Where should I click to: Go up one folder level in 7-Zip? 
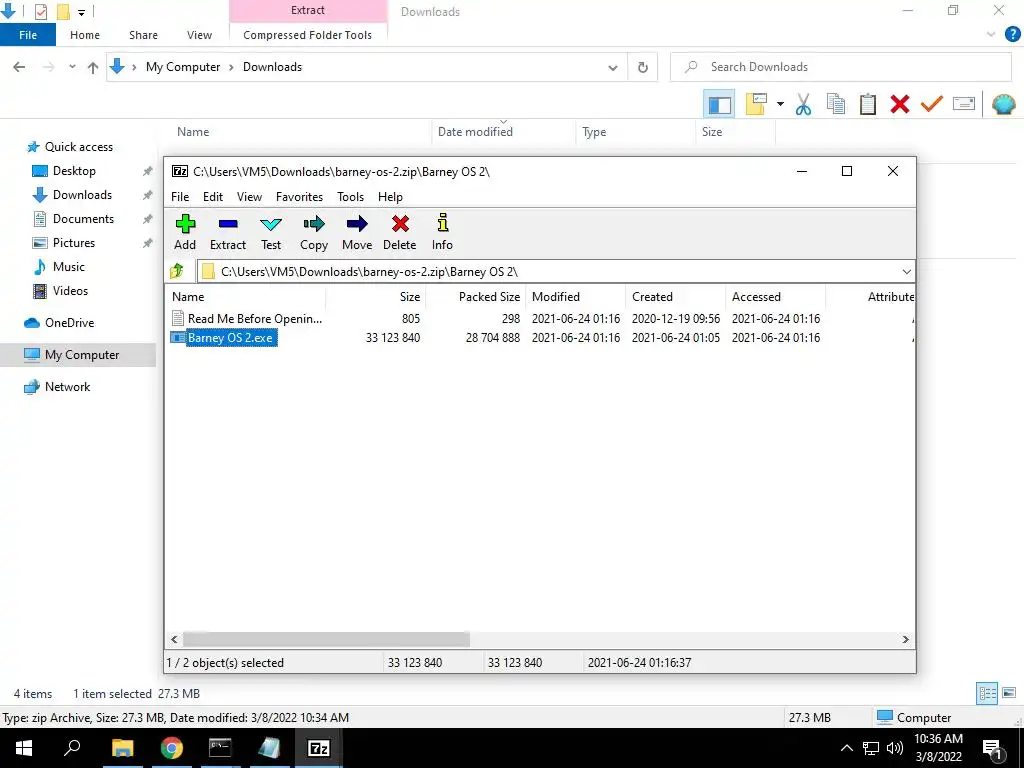click(x=177, y=271)
